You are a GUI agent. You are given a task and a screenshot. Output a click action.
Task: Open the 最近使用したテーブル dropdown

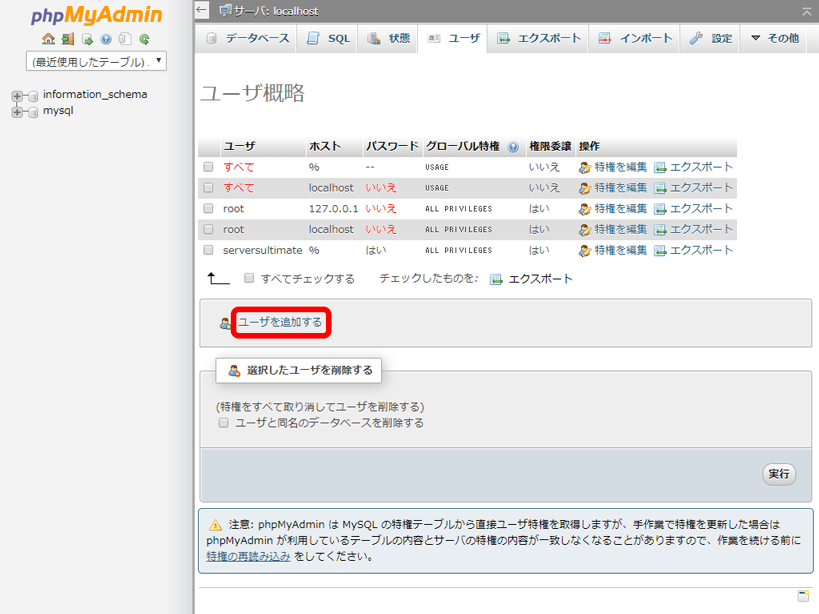click(97, 62)
